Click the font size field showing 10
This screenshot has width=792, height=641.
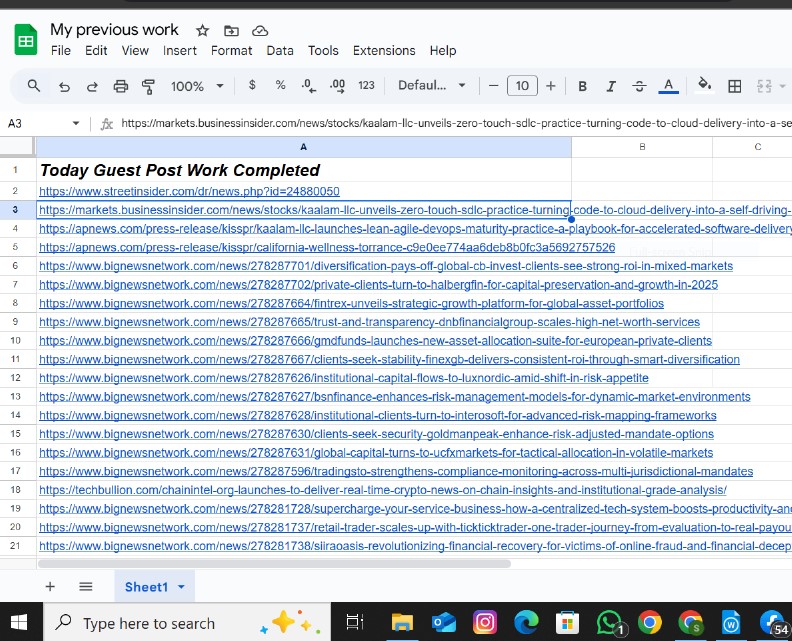(x=522, y=86)
